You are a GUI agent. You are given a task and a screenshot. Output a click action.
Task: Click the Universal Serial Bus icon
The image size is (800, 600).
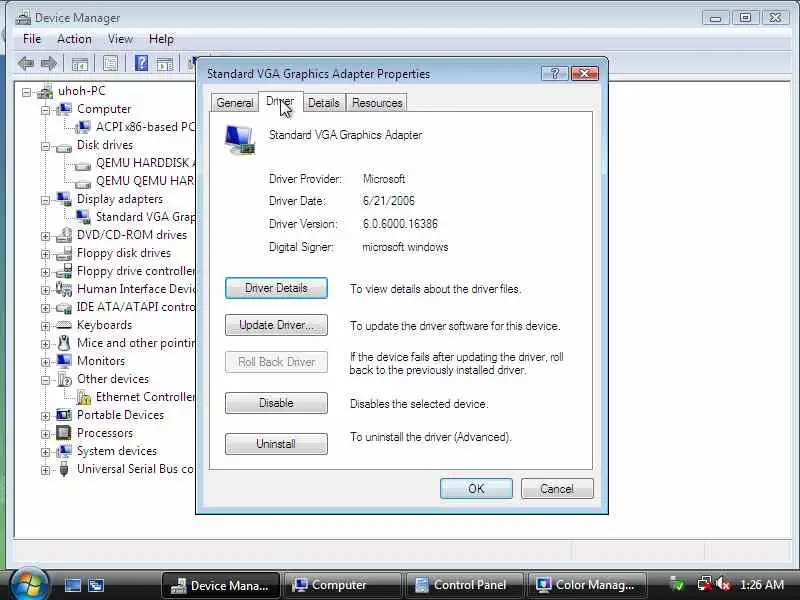point(64,469)
